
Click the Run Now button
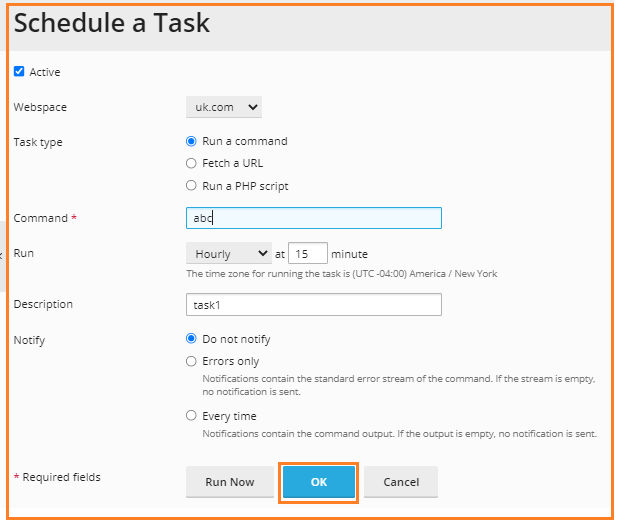point(230,482)
